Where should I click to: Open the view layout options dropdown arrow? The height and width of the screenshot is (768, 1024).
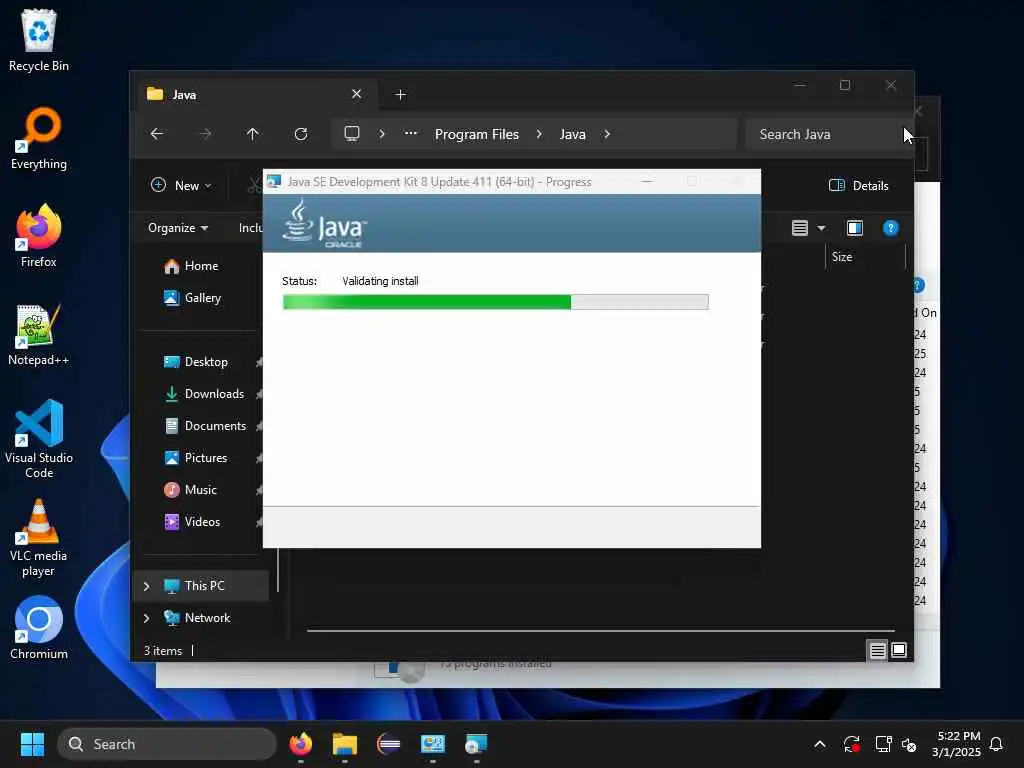(x=822, y=228)
